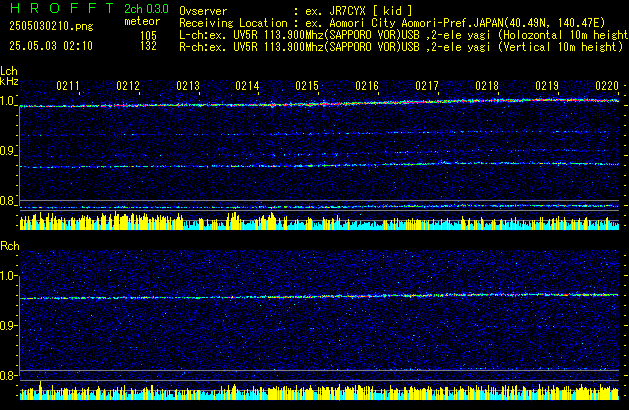Image resolution: width=629 pixels, height=410 pixels.
Task: Click the L-ch UV5R receiver description line
Action: tap(404, 35)
